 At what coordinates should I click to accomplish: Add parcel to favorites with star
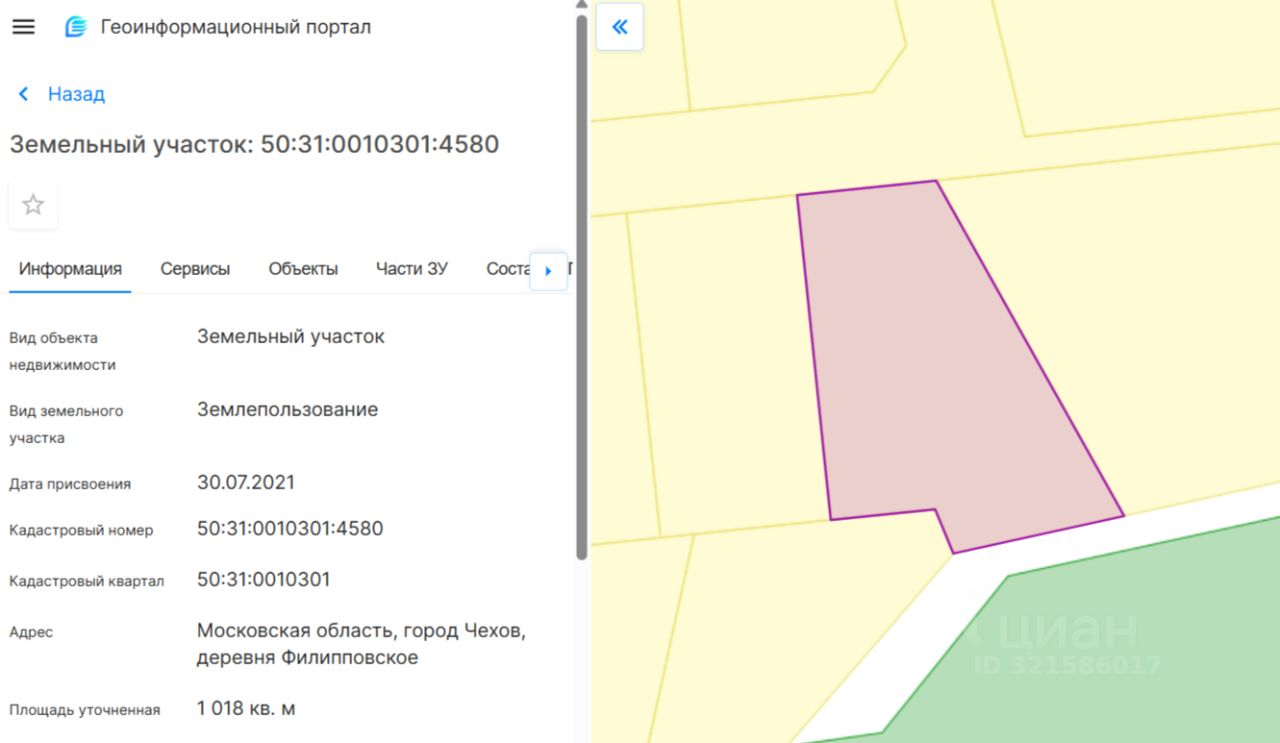point(33,205)
